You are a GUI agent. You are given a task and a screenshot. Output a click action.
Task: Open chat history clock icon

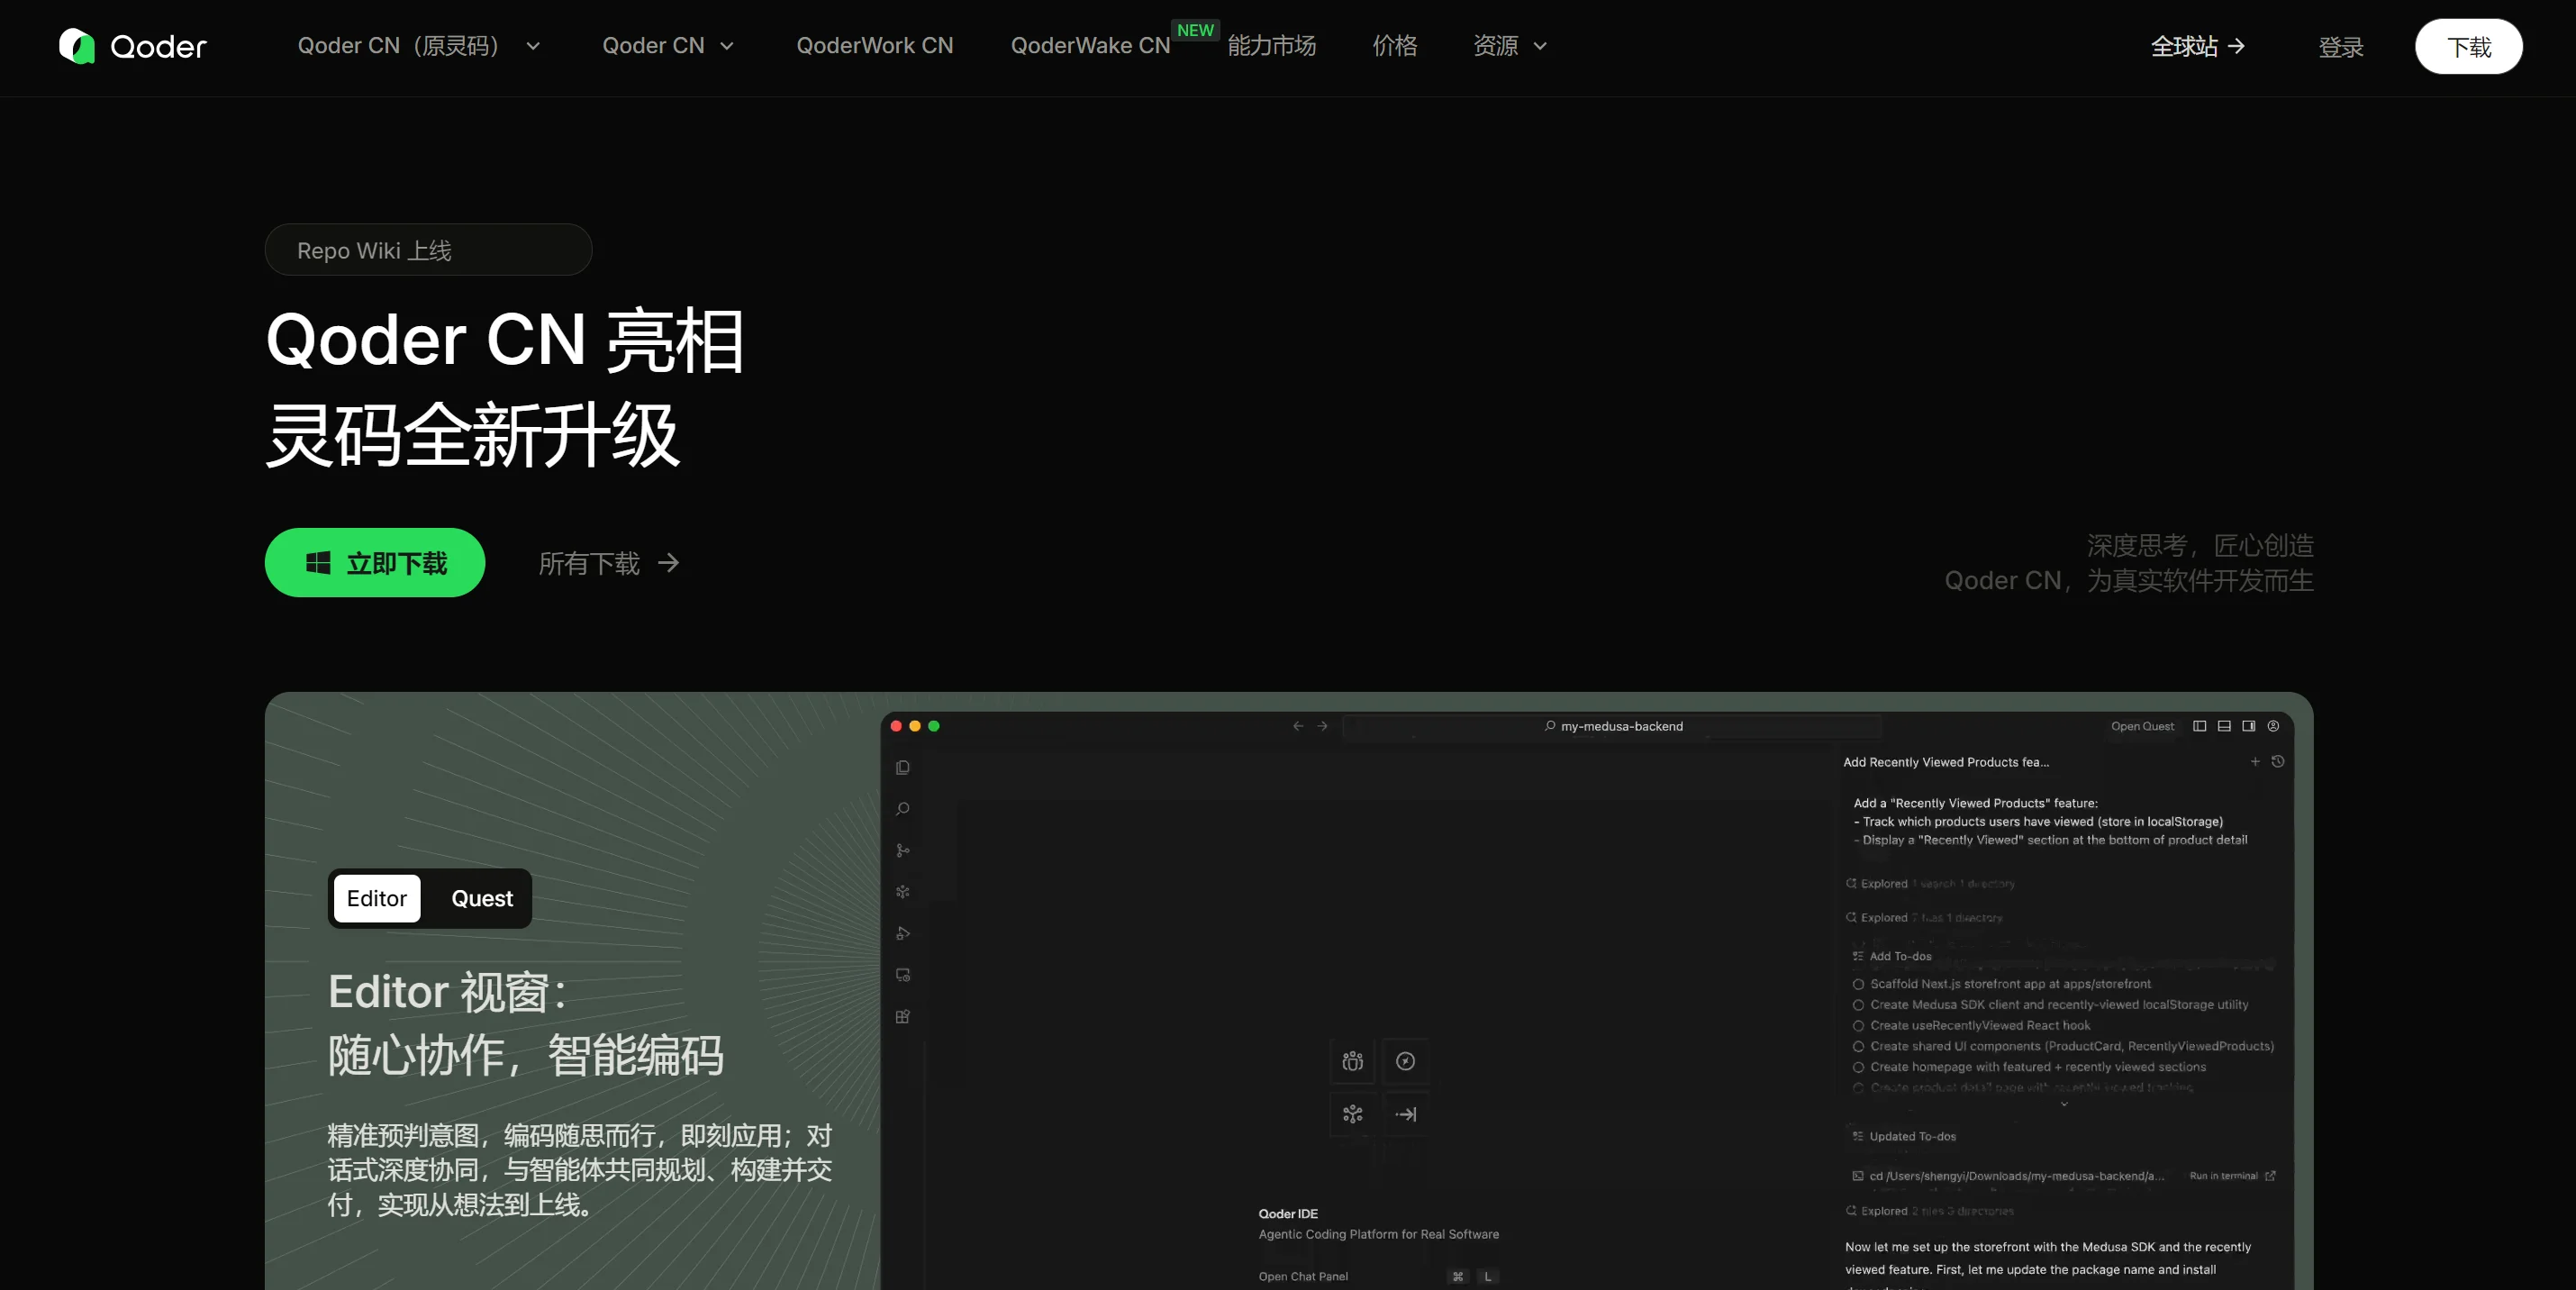tap(2278, 762)
